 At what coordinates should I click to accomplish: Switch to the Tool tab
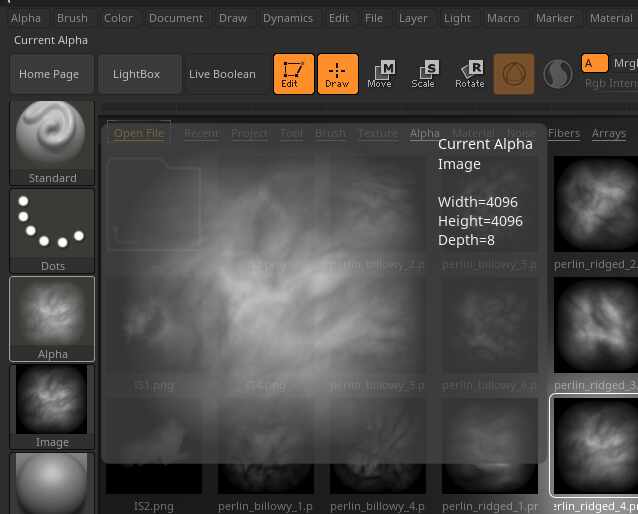click(x=291, y=133)
